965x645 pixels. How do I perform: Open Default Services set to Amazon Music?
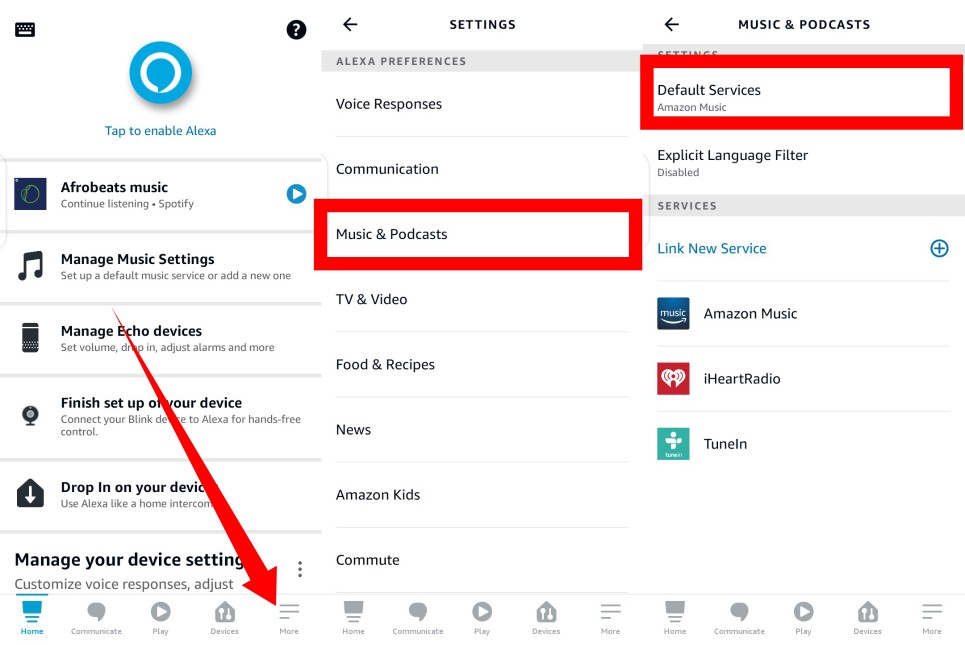[803, 92]
